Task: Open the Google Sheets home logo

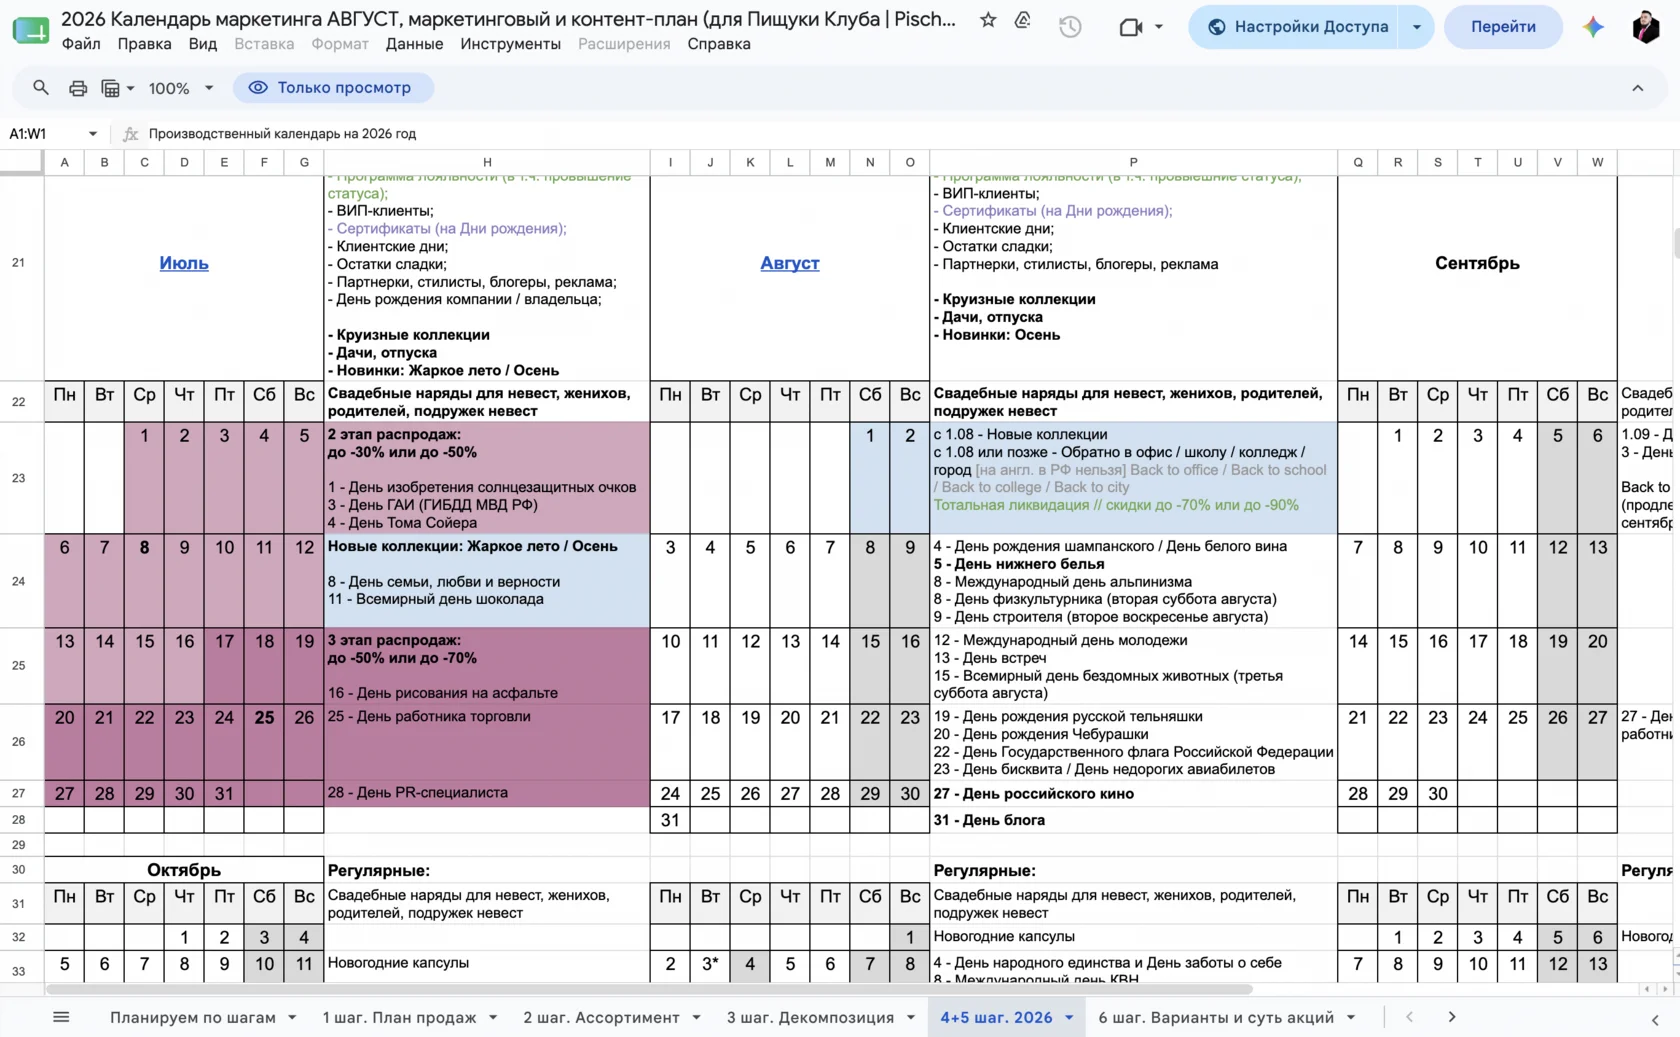Action: pos(30,29)
